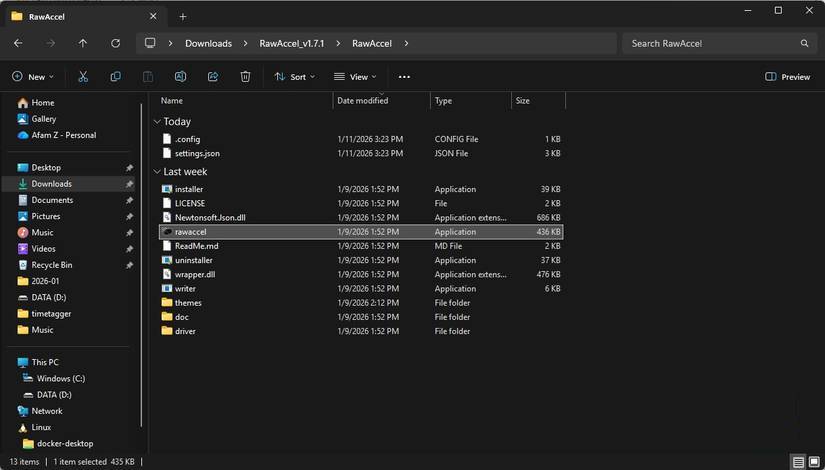Click the Delete trash icon in toolbar
825x470 pixels.
pyautogui.click(x=245, y=77)
